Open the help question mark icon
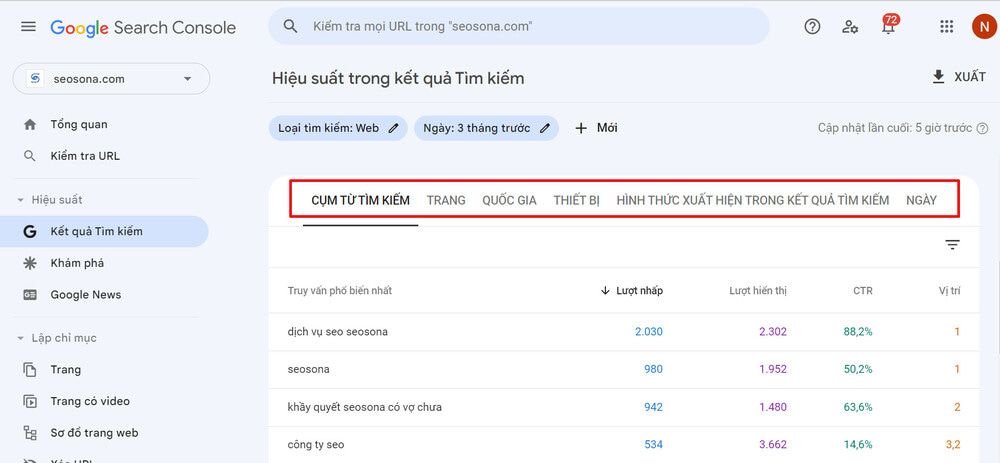This screenshot has height=463, width=1000. [813, 27]
